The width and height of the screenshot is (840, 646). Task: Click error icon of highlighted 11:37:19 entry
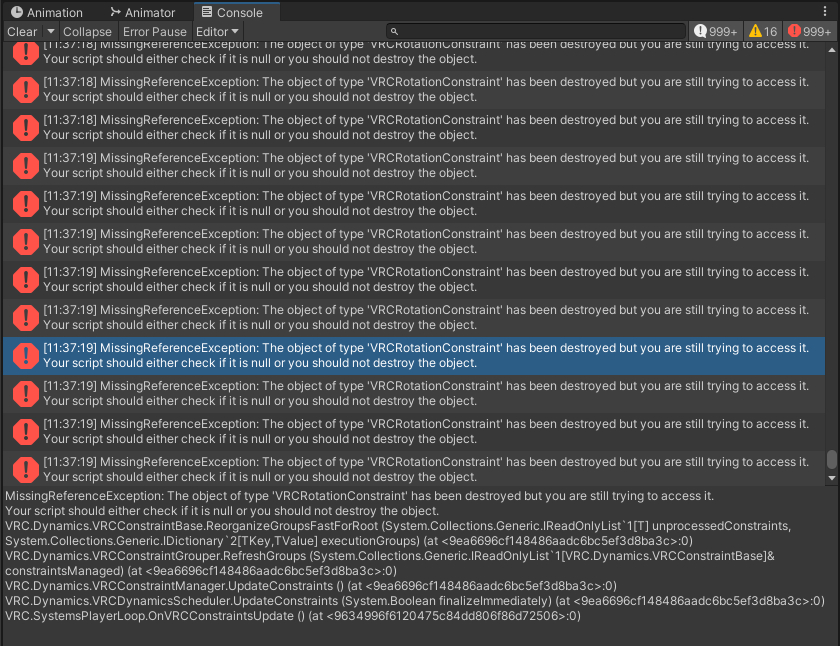(x=24, y=356)
